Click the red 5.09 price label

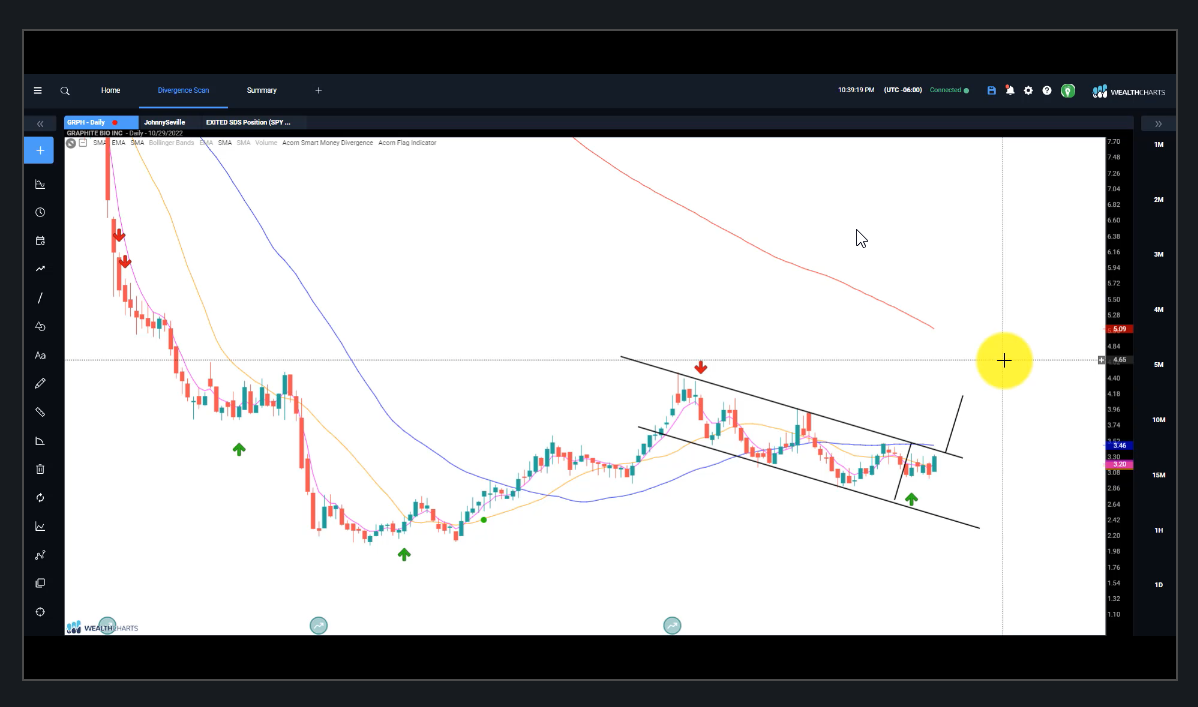coord(1119,329)
